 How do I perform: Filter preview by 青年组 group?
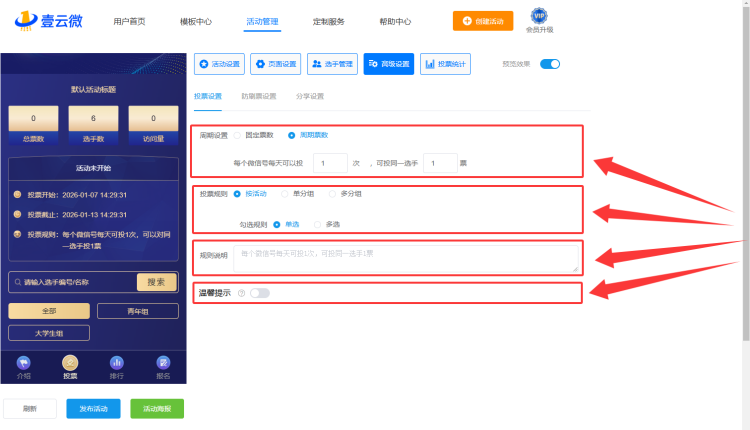[x=138, y=312]
